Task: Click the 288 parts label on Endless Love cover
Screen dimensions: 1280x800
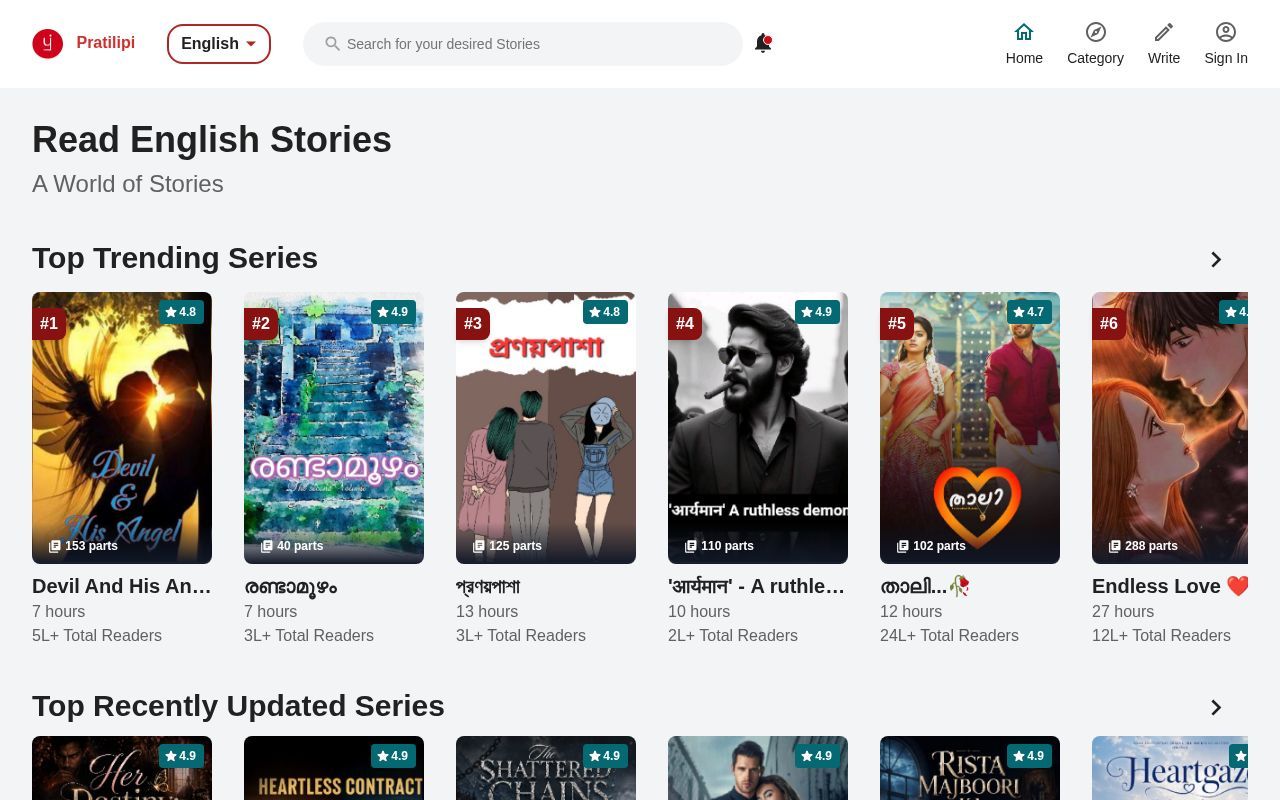Action: [1143, 546]
